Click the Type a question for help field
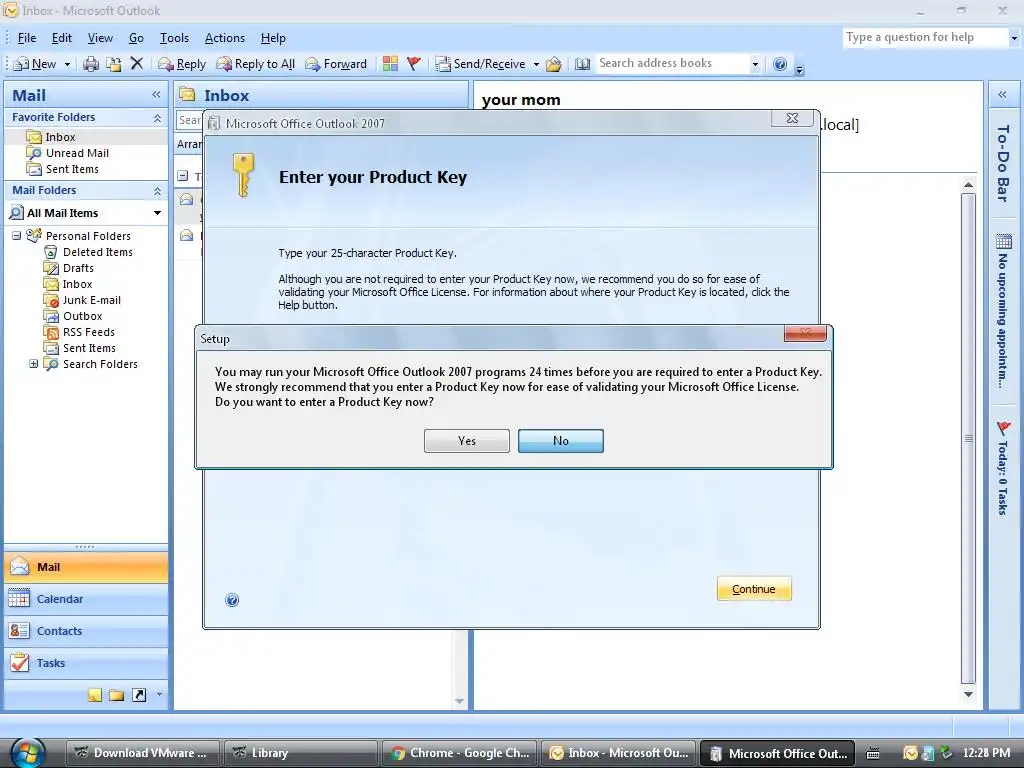This screenshot has height=768, width=1024. pos(925,37)
